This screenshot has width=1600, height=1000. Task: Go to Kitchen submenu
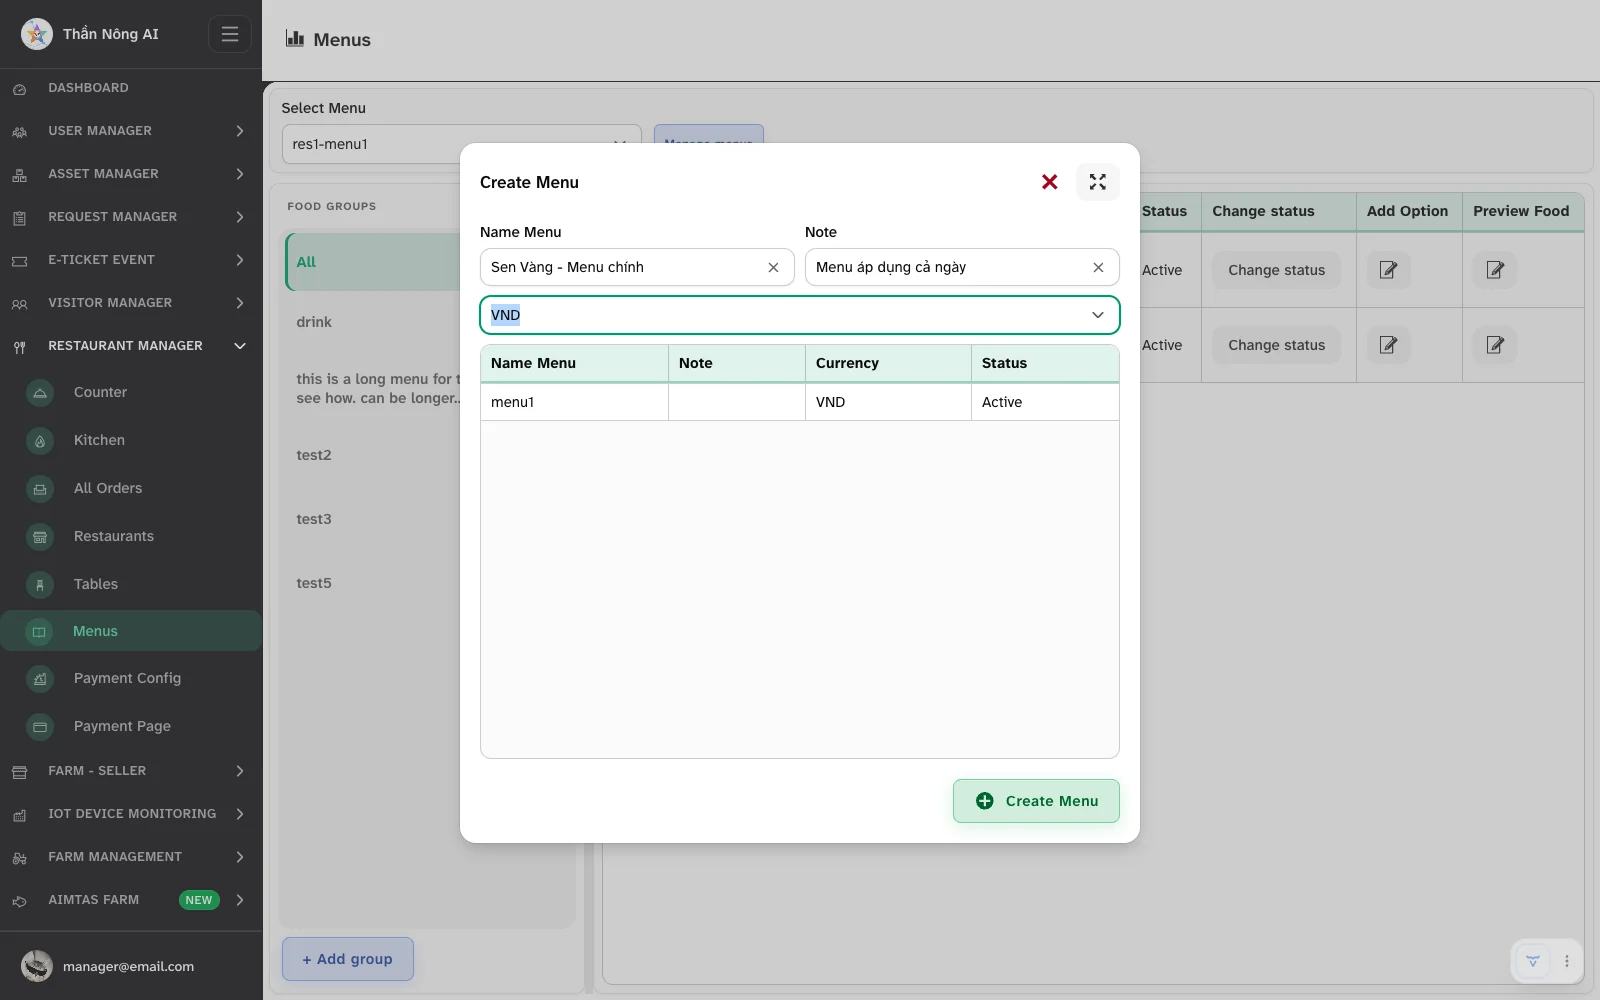coord(99,440)
